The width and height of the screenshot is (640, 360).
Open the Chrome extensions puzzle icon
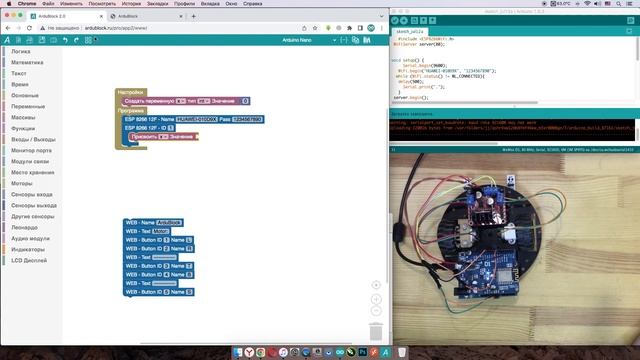(349, 28)
